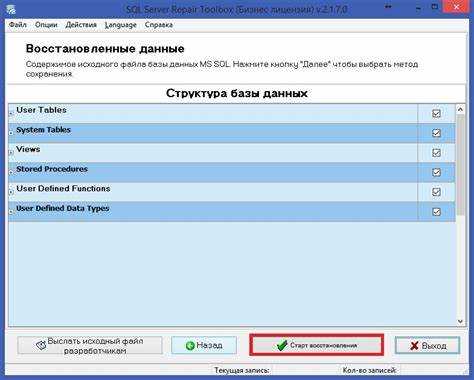Toggle the User Defined Functions checkbox
This screenshot has height=380, width=474.
(x=436, y=192)
